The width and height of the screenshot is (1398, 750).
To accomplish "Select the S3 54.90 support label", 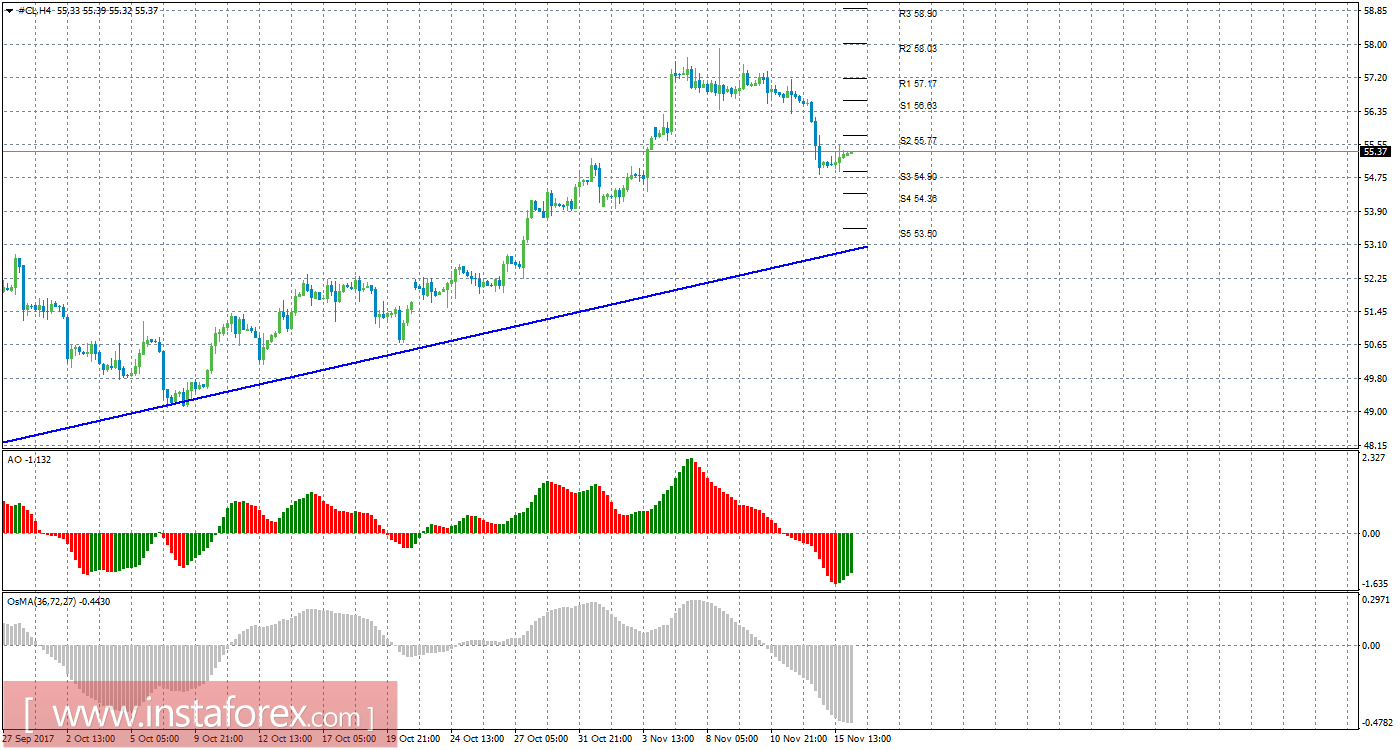I will 917,176.
